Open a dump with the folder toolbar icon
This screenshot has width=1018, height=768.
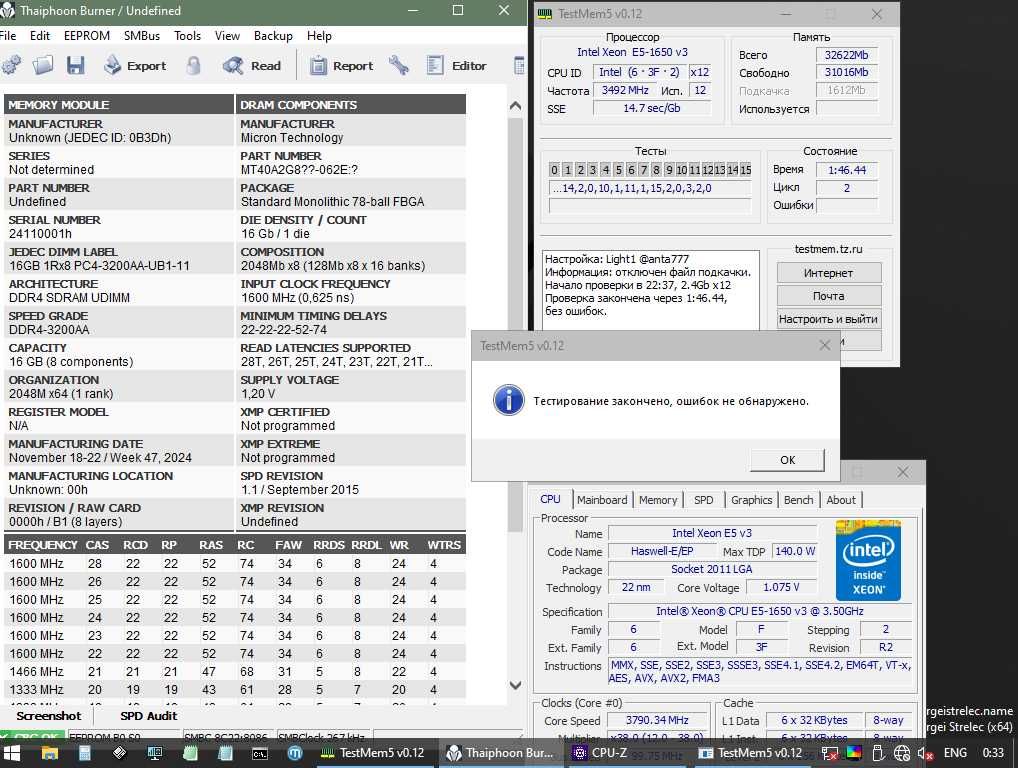pyautogui.click(x=43, y=65)
